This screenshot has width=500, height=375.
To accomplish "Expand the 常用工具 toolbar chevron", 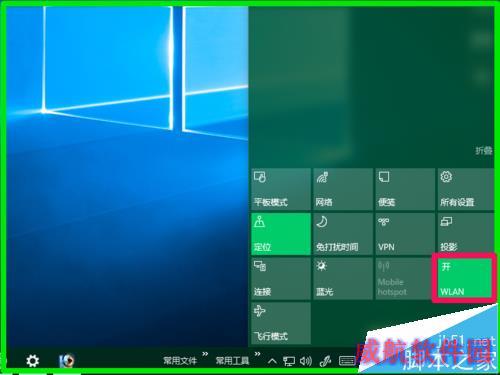I will coord(257,354).
